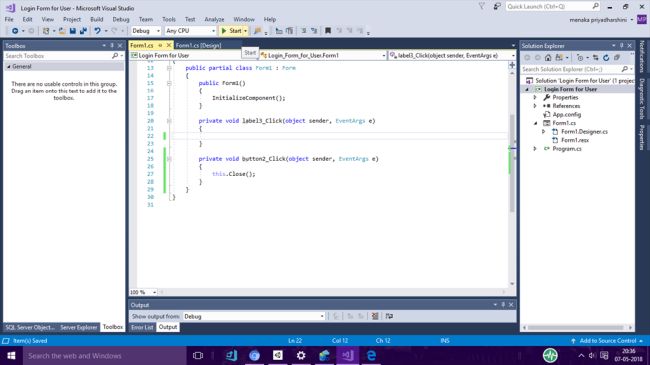Select App.config in Solution Explorer

(566, 114)
